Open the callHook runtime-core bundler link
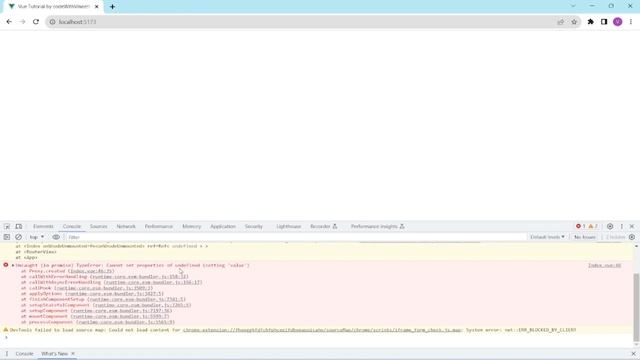This screenshot has width=640, height=360. pos(104,288)
